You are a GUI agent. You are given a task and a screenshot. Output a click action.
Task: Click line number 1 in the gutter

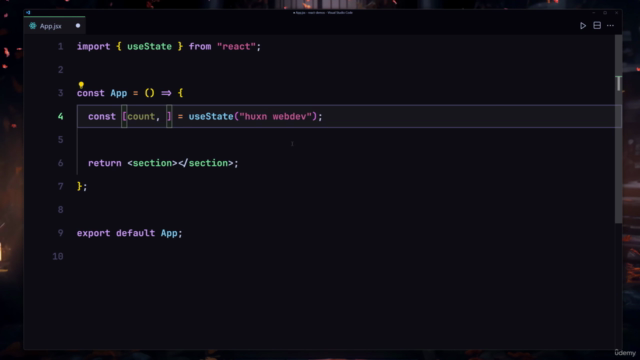click(60, 47)
